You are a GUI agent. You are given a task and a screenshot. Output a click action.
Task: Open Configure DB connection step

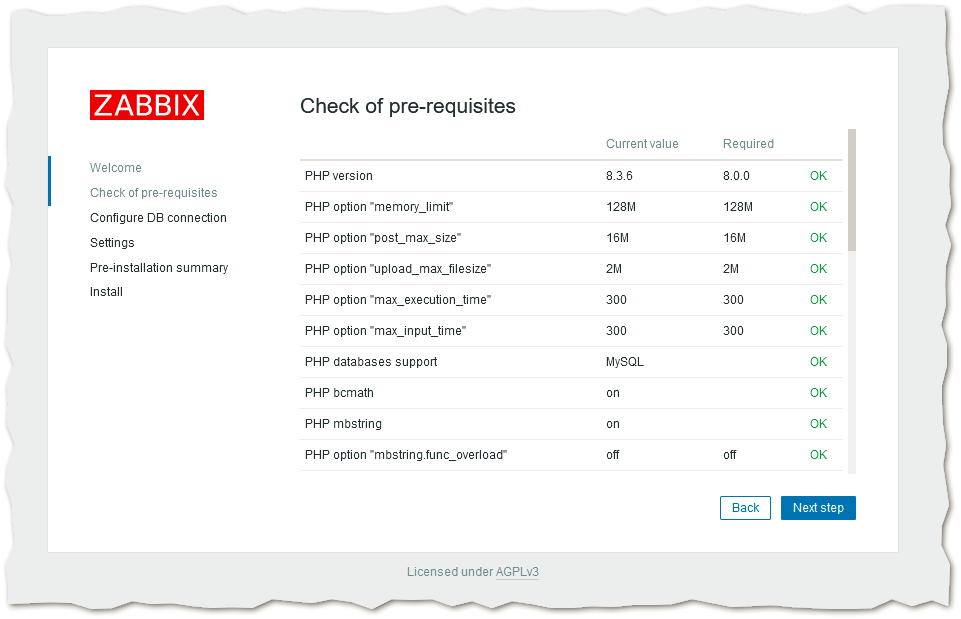click(x=158, y=218)
